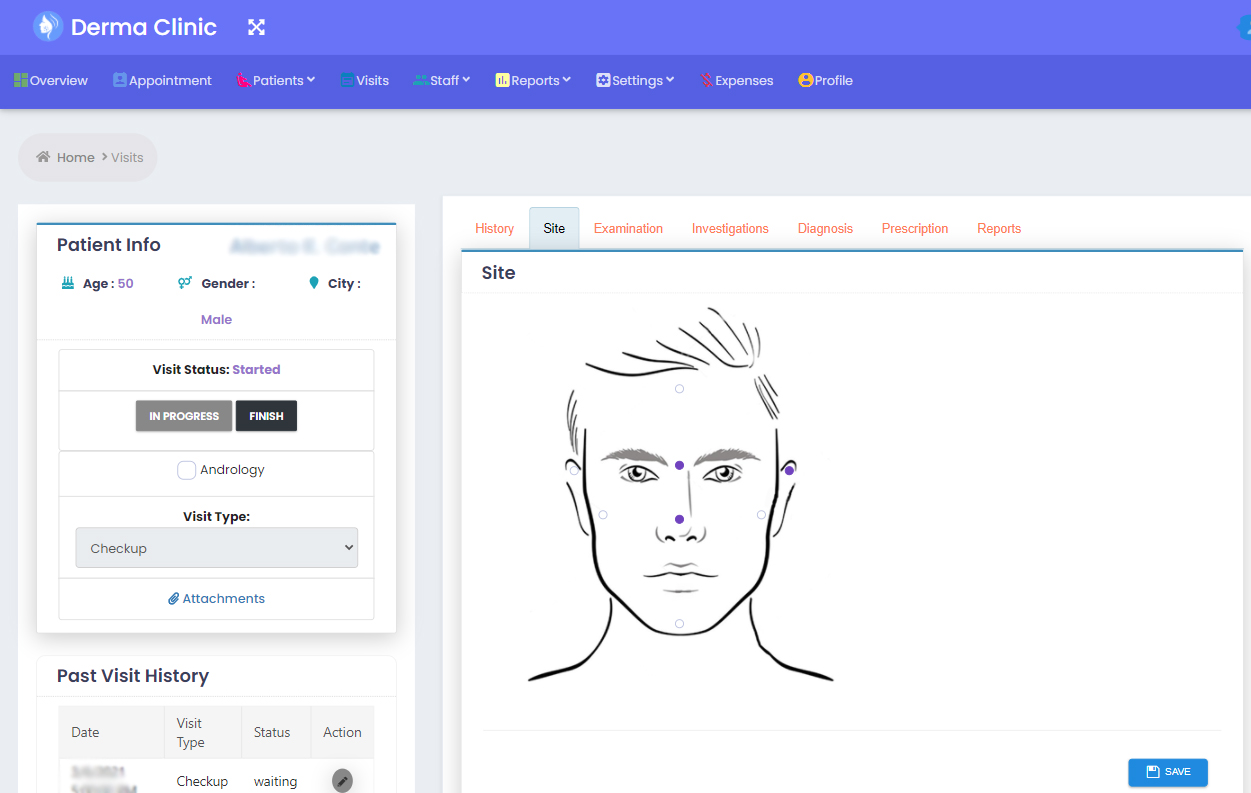The image size is (1251, 793).
Task: Expand the Patients menu
Action: (276, 80)
